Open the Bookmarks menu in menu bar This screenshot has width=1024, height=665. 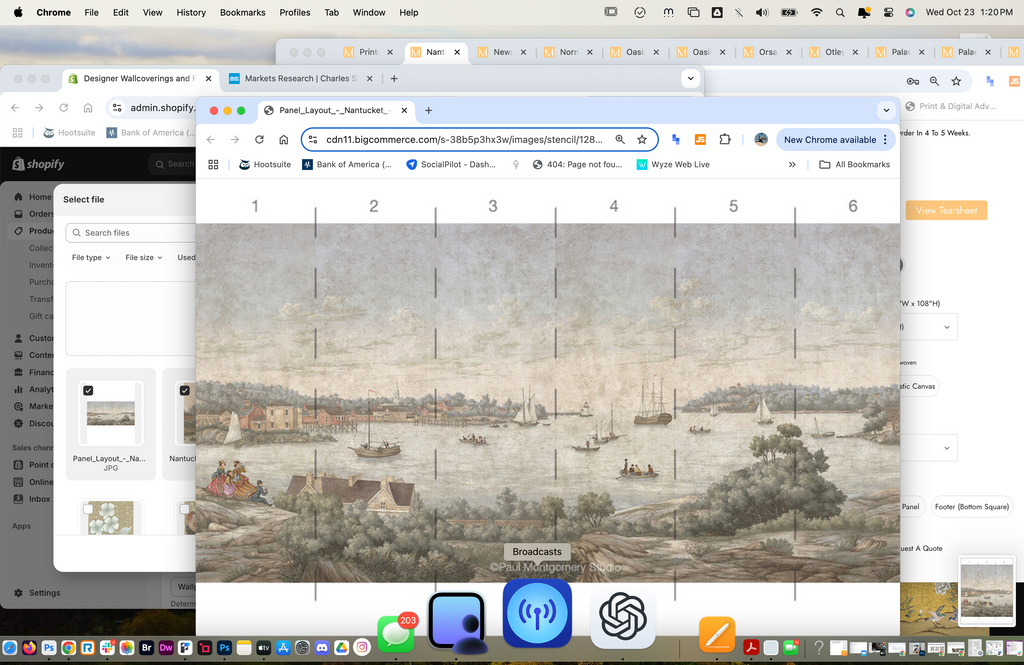pyautogui.click(x=241, y=12)
